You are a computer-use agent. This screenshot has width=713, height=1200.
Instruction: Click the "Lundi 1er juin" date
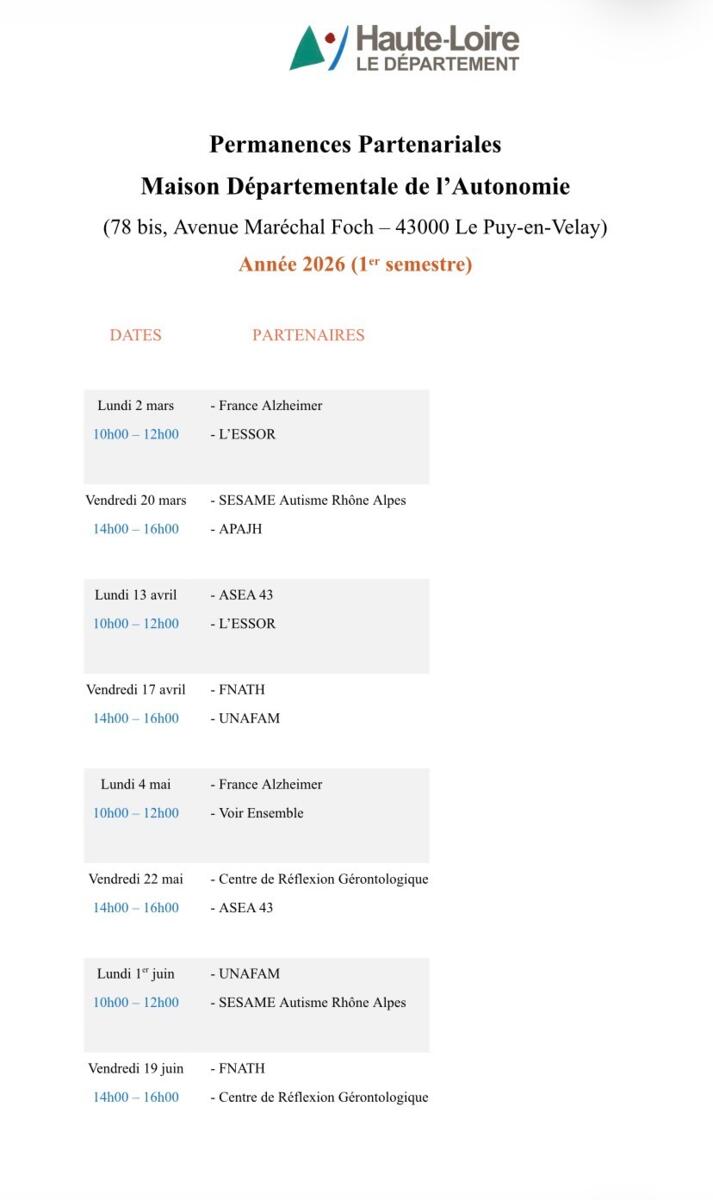pos(135,973)
